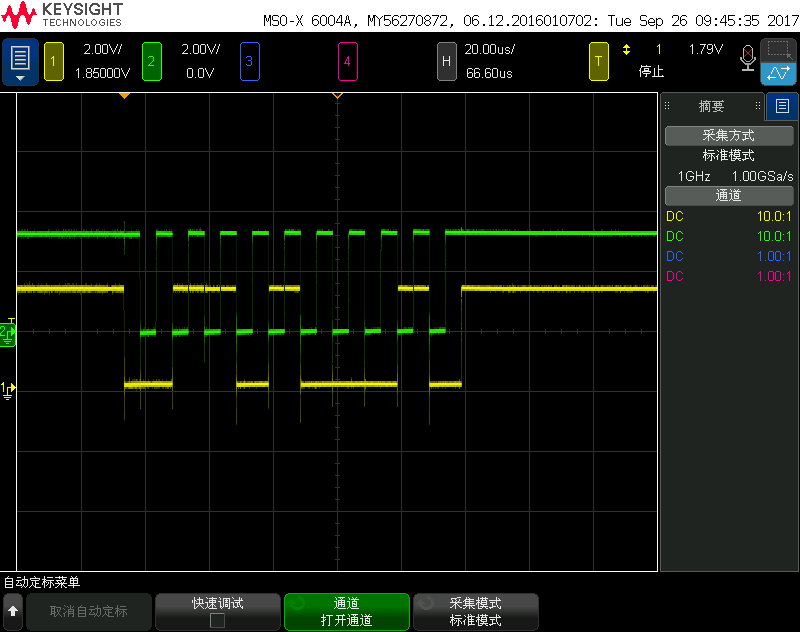Activate the zoom selection rectangle tool
This screenshot has width=800, height=632.
[779, 50]
